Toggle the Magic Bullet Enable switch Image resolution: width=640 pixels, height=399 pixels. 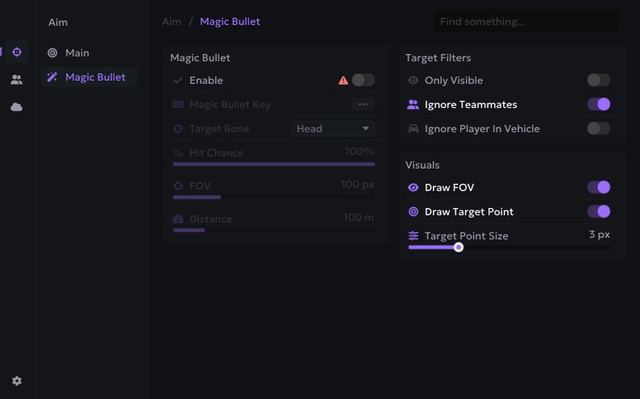363,80
